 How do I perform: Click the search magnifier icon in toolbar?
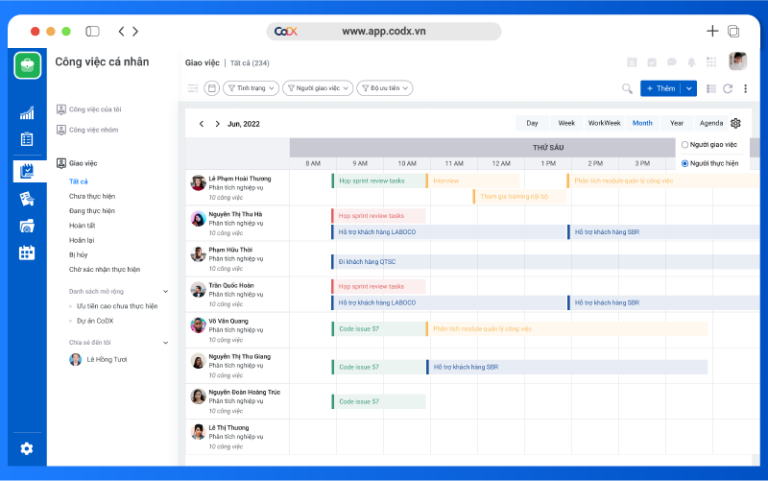(627, 88)
